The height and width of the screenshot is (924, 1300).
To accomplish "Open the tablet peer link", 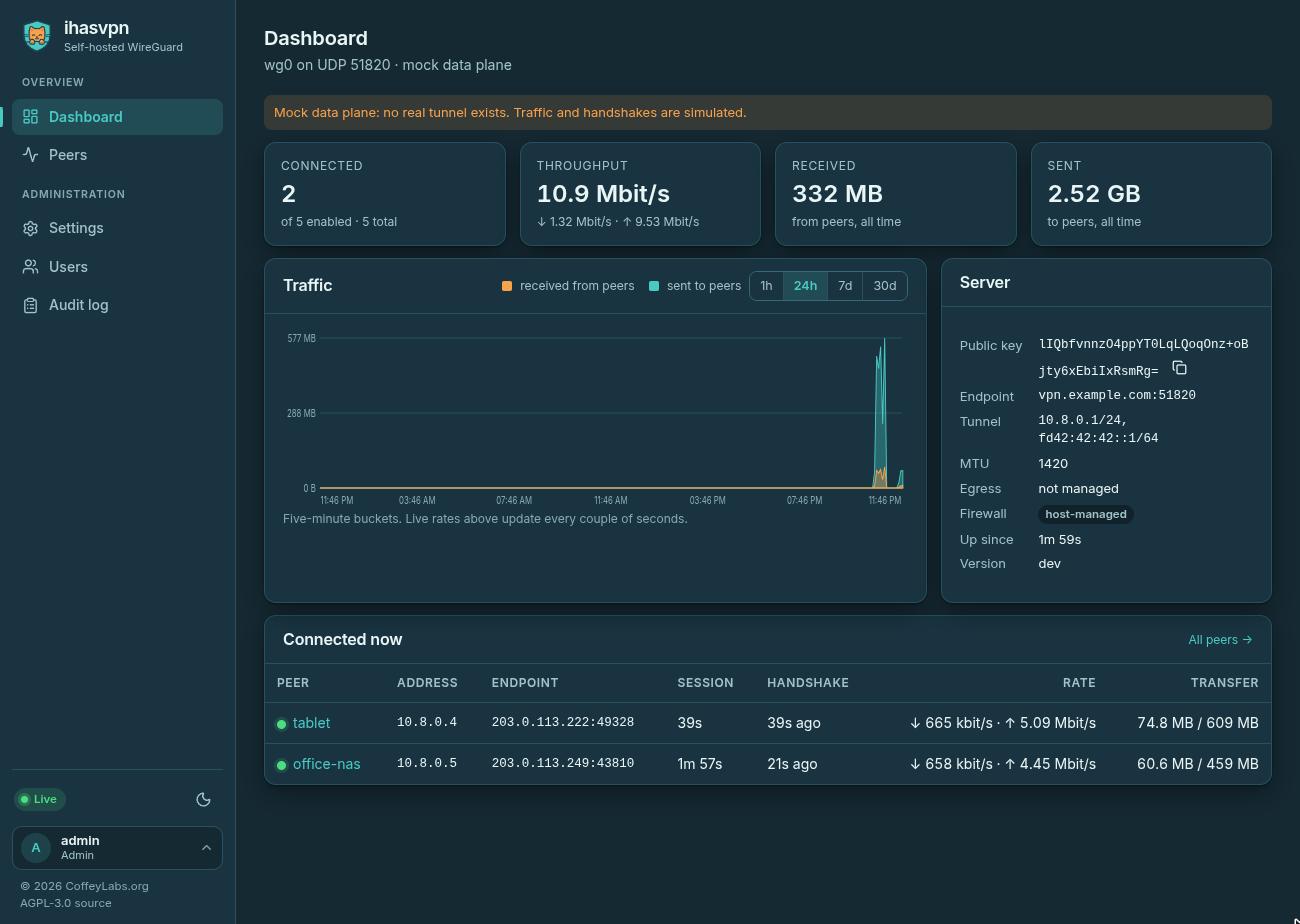I will tap(311, 723).
